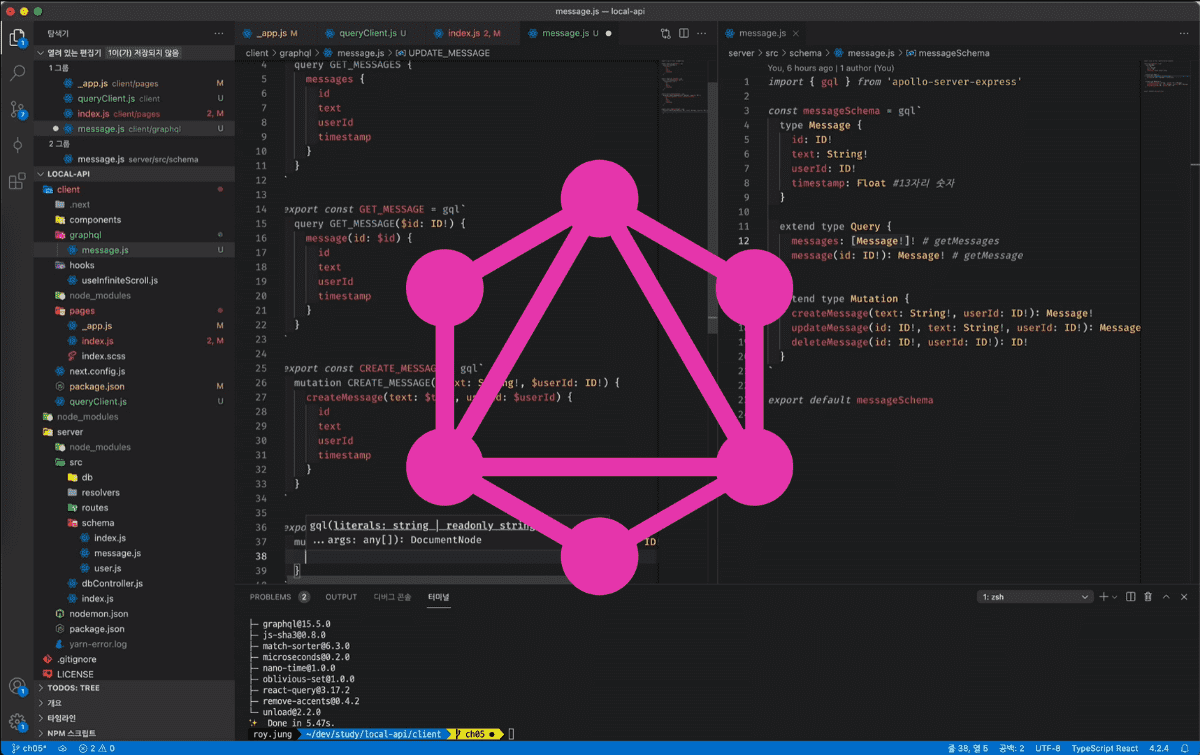Open more actions for the right editor group

1185,33
